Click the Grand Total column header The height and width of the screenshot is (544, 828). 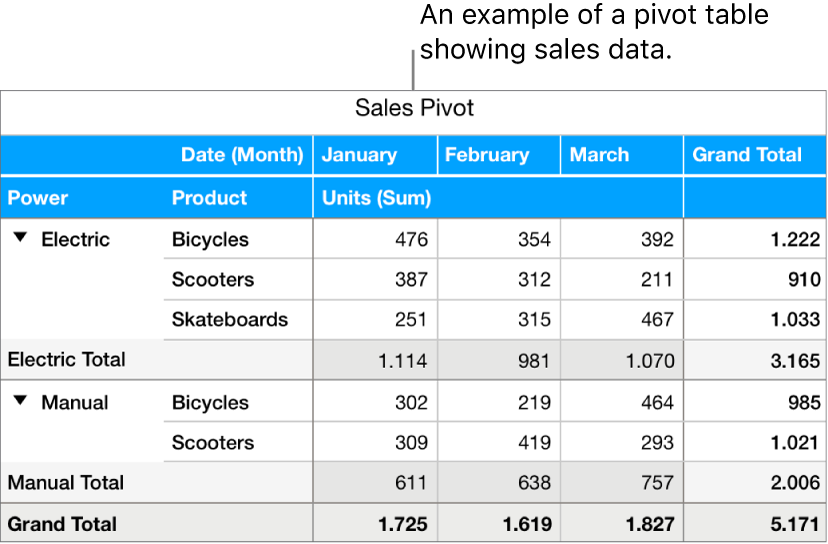(747, 155)
